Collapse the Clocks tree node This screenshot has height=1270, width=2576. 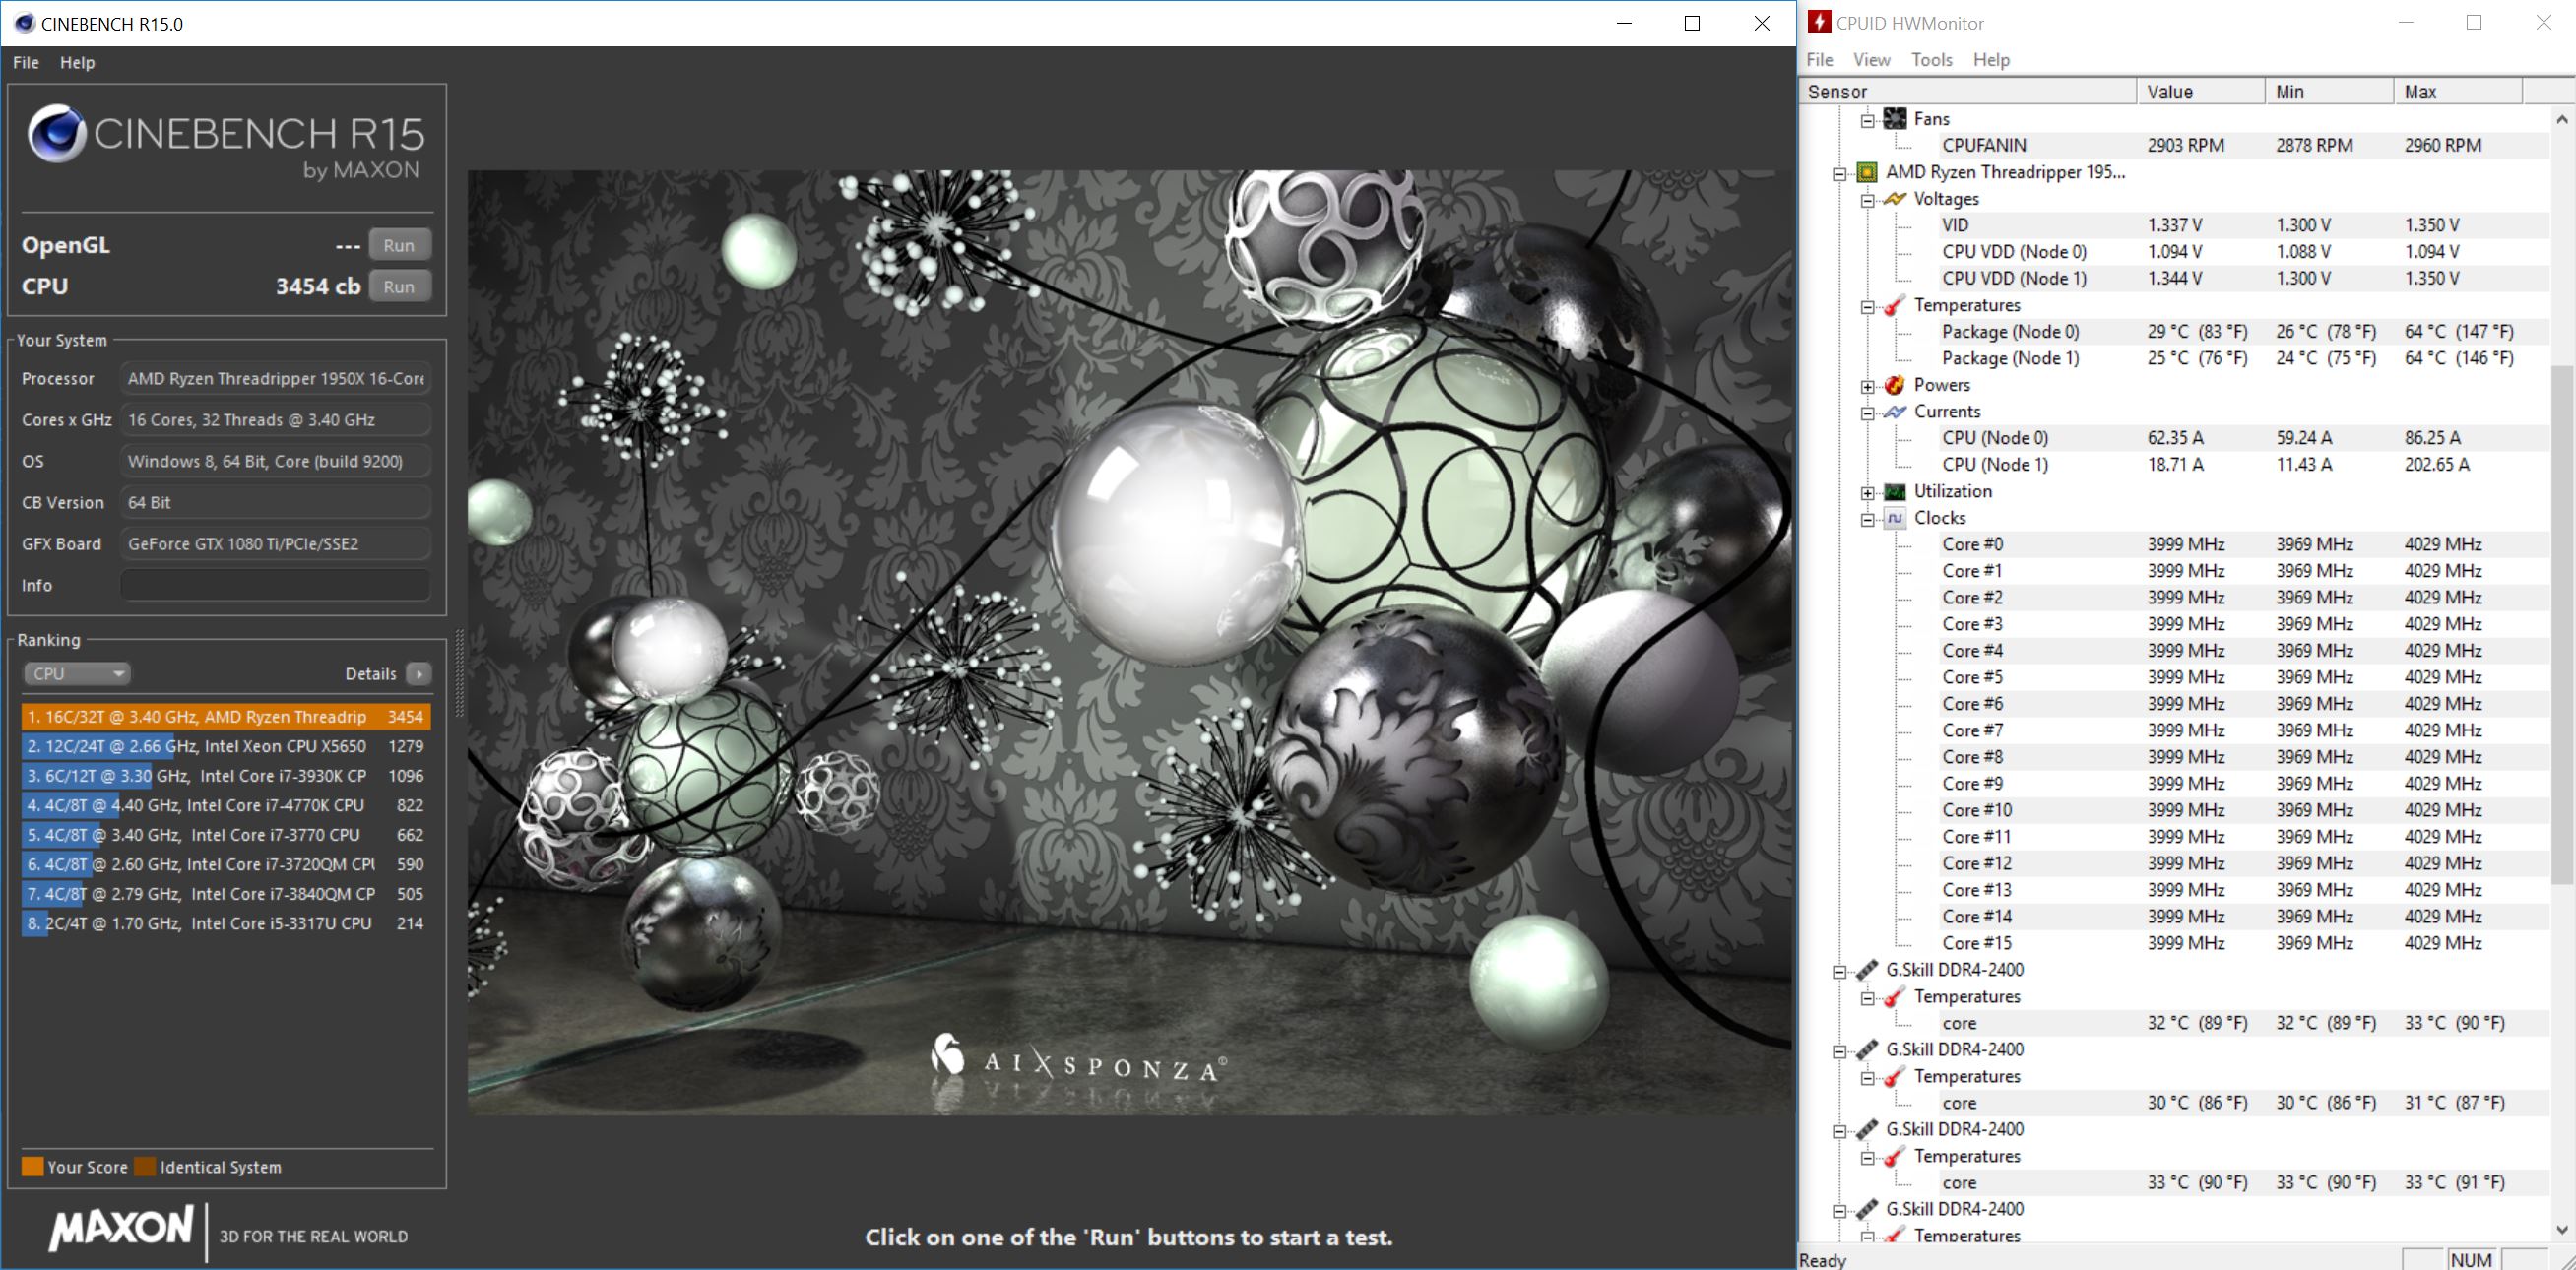[x=1867, y=519]
